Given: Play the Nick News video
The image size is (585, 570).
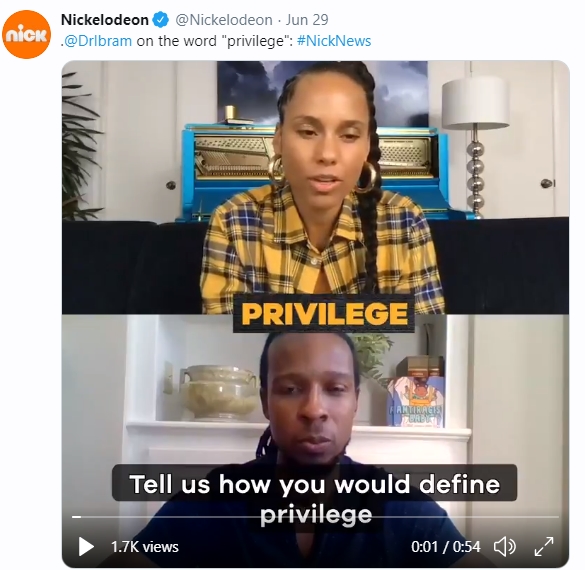Looking at the screenshot, I should (86, 547).
